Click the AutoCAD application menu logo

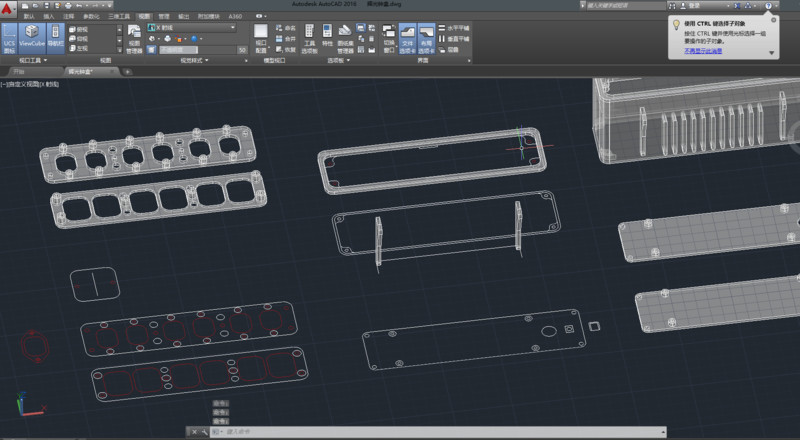point(8,8)
